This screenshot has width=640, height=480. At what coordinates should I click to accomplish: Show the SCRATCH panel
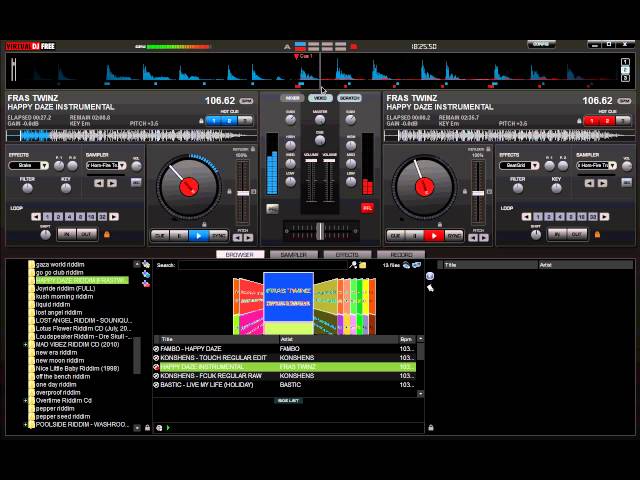(x=349, y=98)
